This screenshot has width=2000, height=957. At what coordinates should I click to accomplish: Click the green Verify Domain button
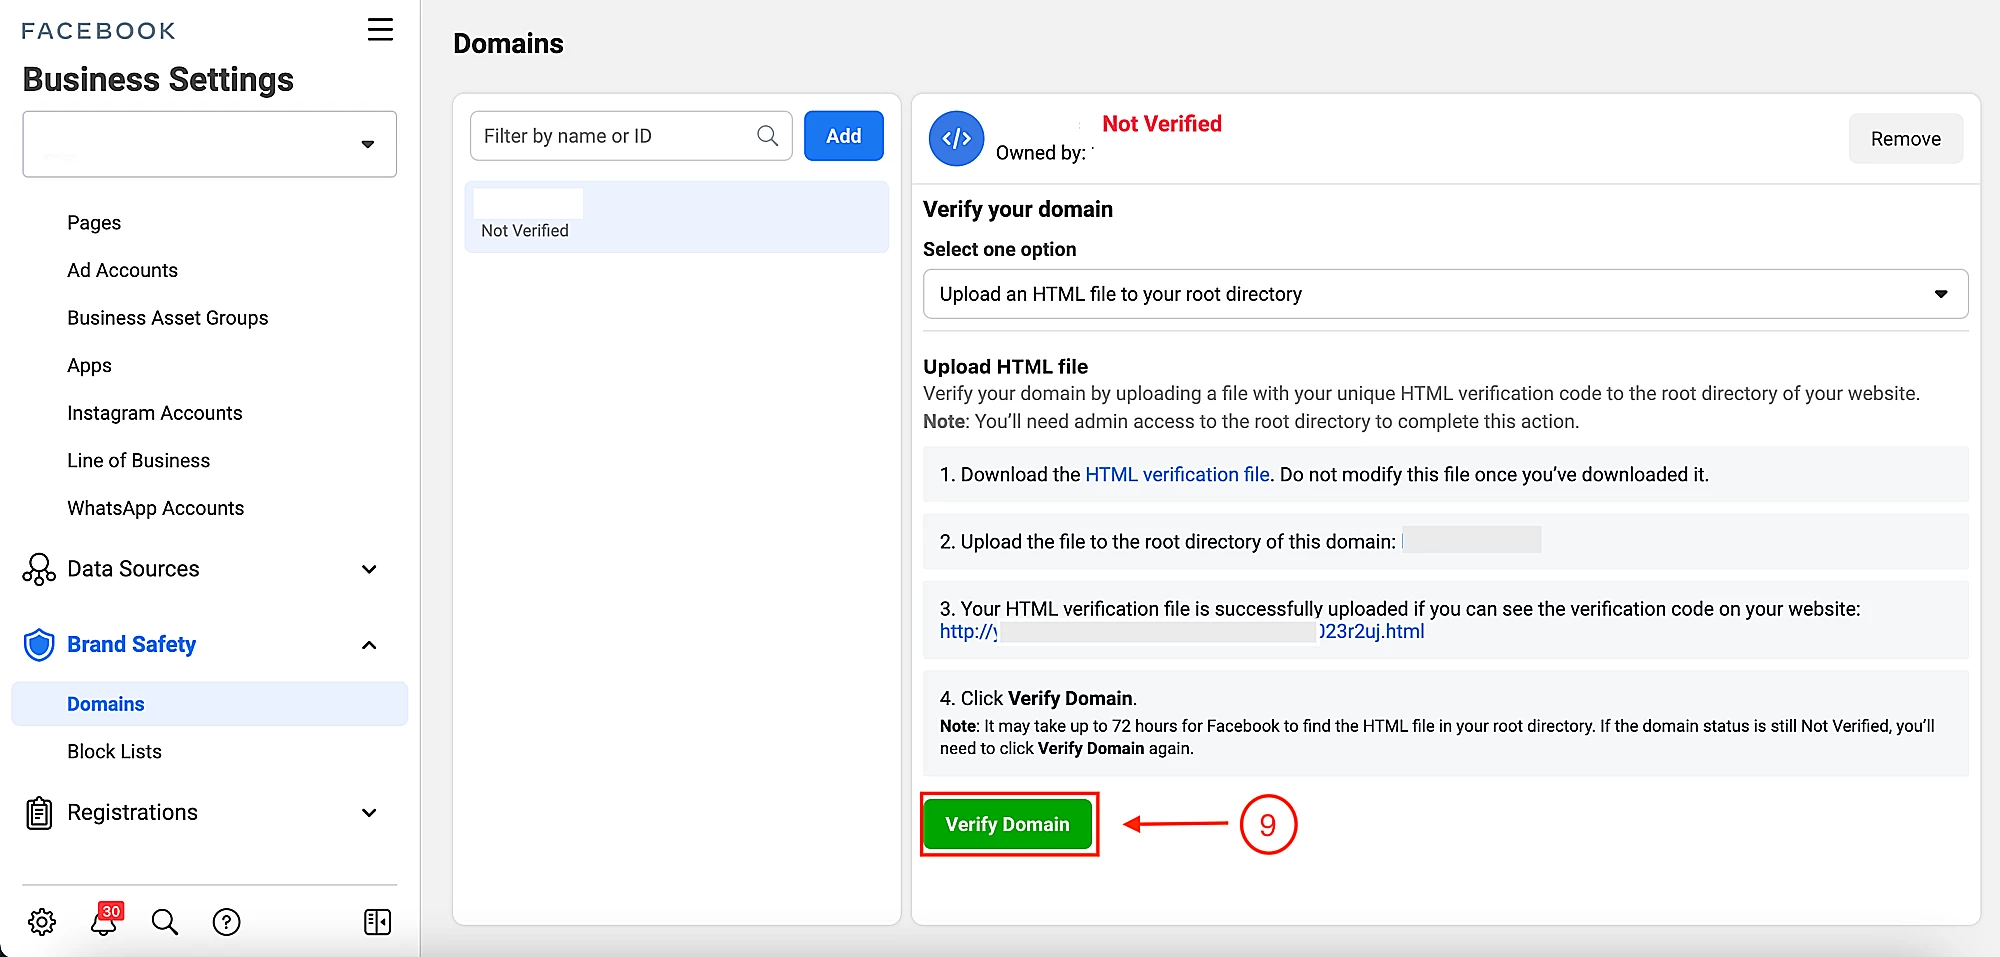click(x=1007, y=824)
